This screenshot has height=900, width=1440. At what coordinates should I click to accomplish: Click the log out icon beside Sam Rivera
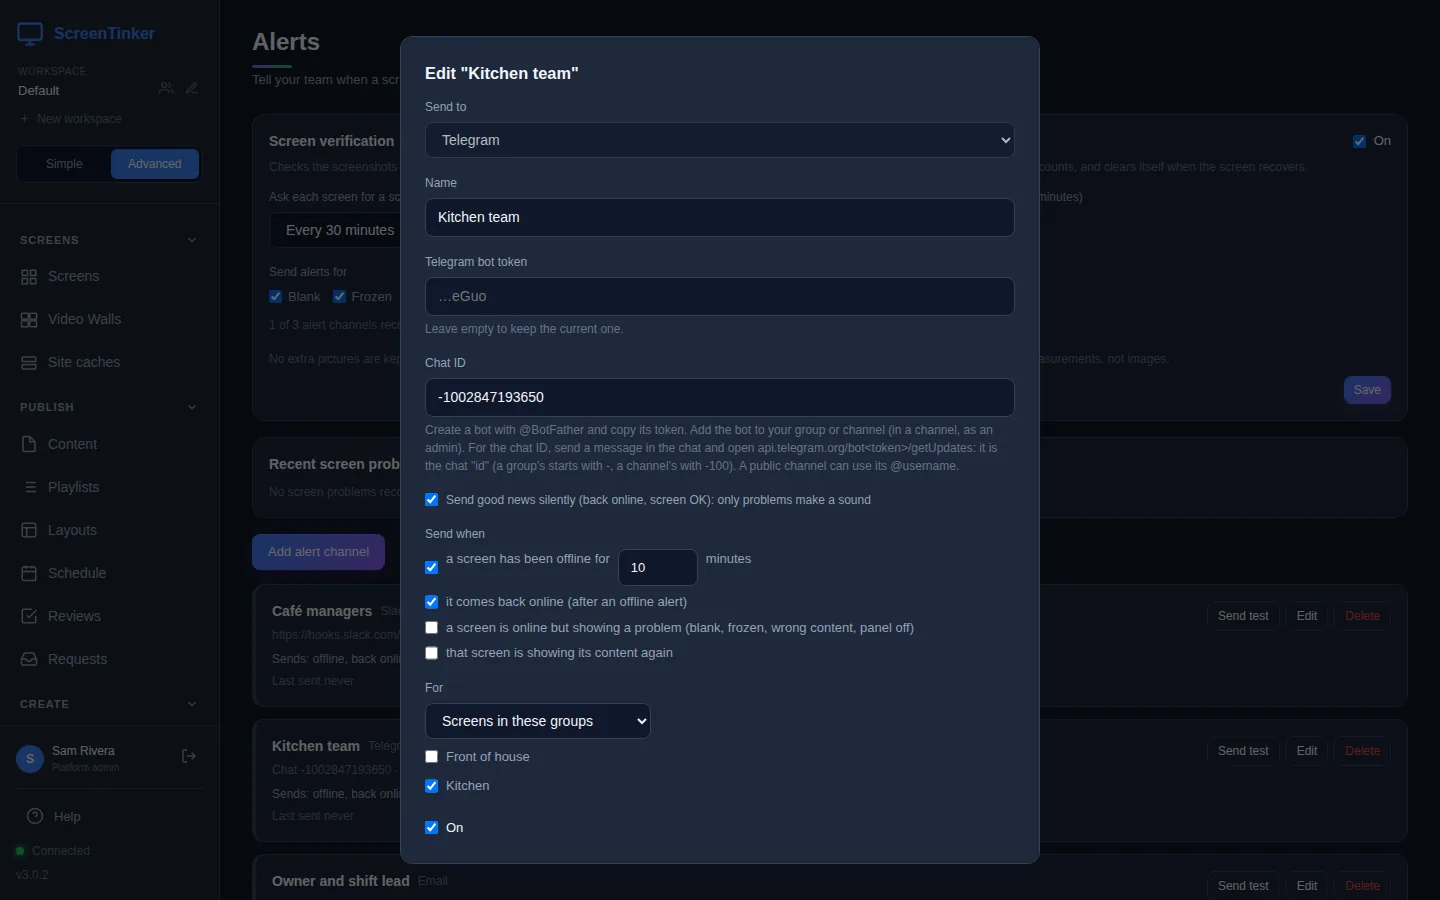pos(189,756)
